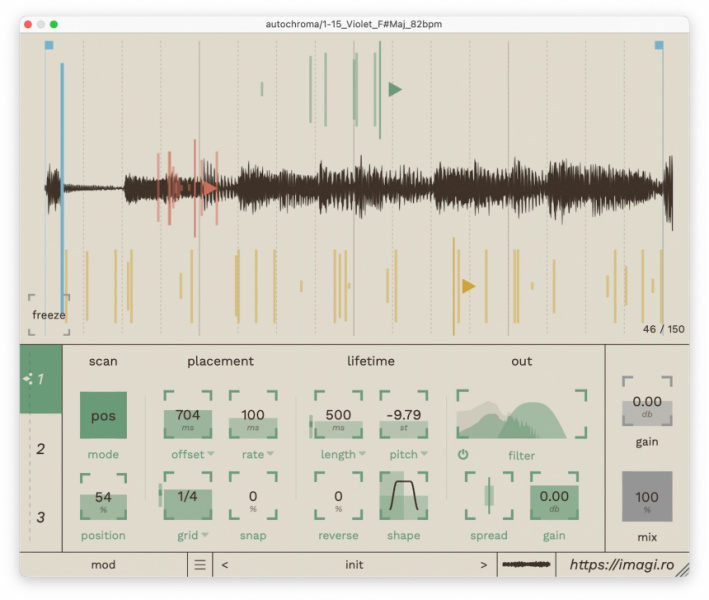
Task: Click the window resize grip corner icon
Action: point(682,570)
